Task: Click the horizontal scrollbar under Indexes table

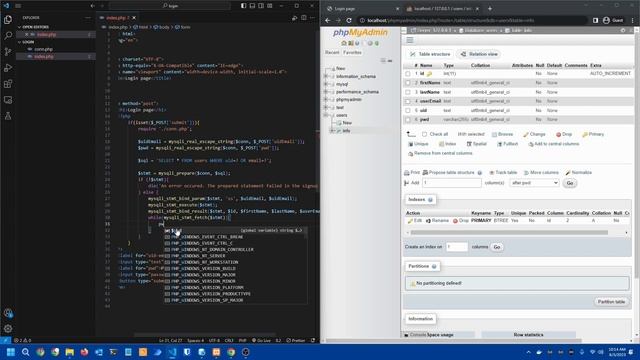Action: click(x=509, y=233)
